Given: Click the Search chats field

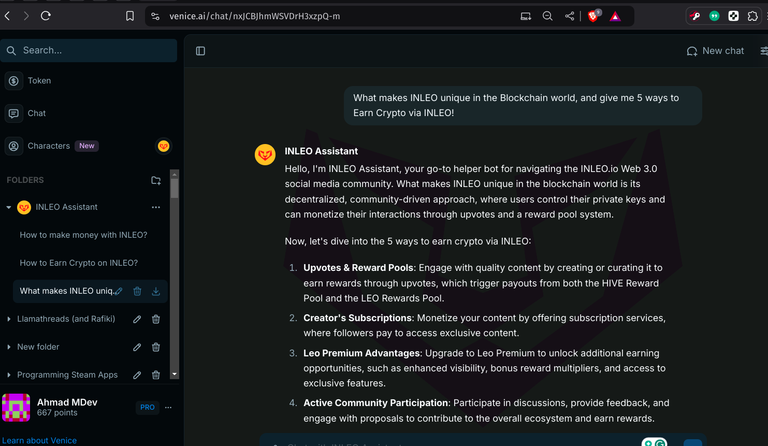Looking at the screenshot, I should [x=89, y=50].
